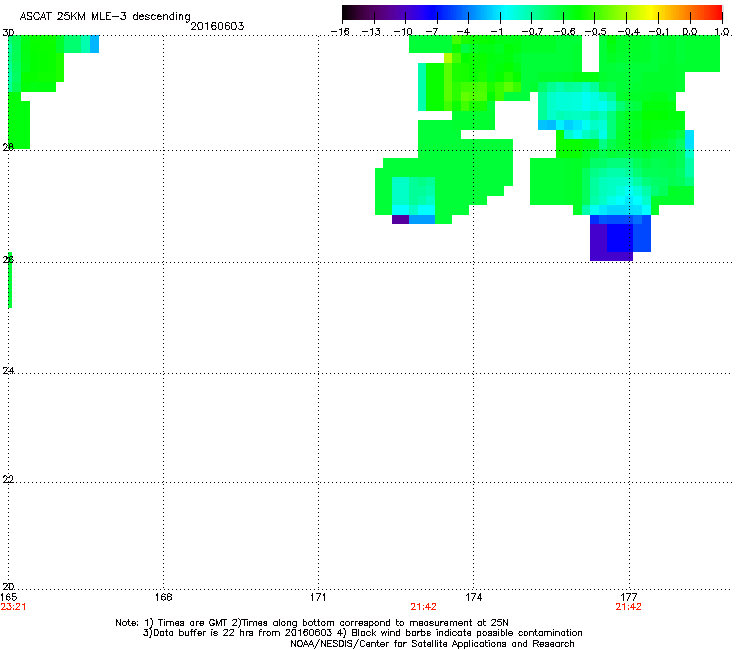740x650 pixels.
Task: Click the -10 color scale label
Action: 403,32
